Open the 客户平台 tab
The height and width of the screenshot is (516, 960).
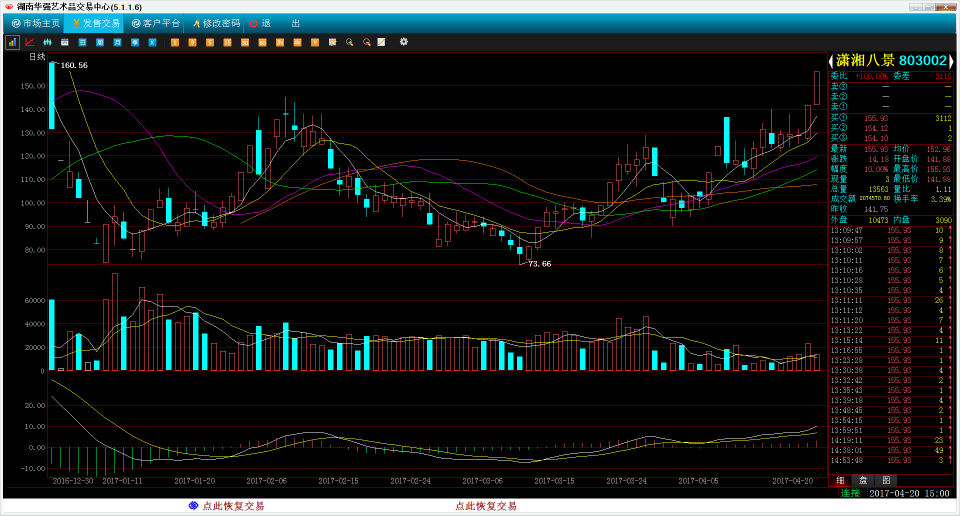[156, 23]
